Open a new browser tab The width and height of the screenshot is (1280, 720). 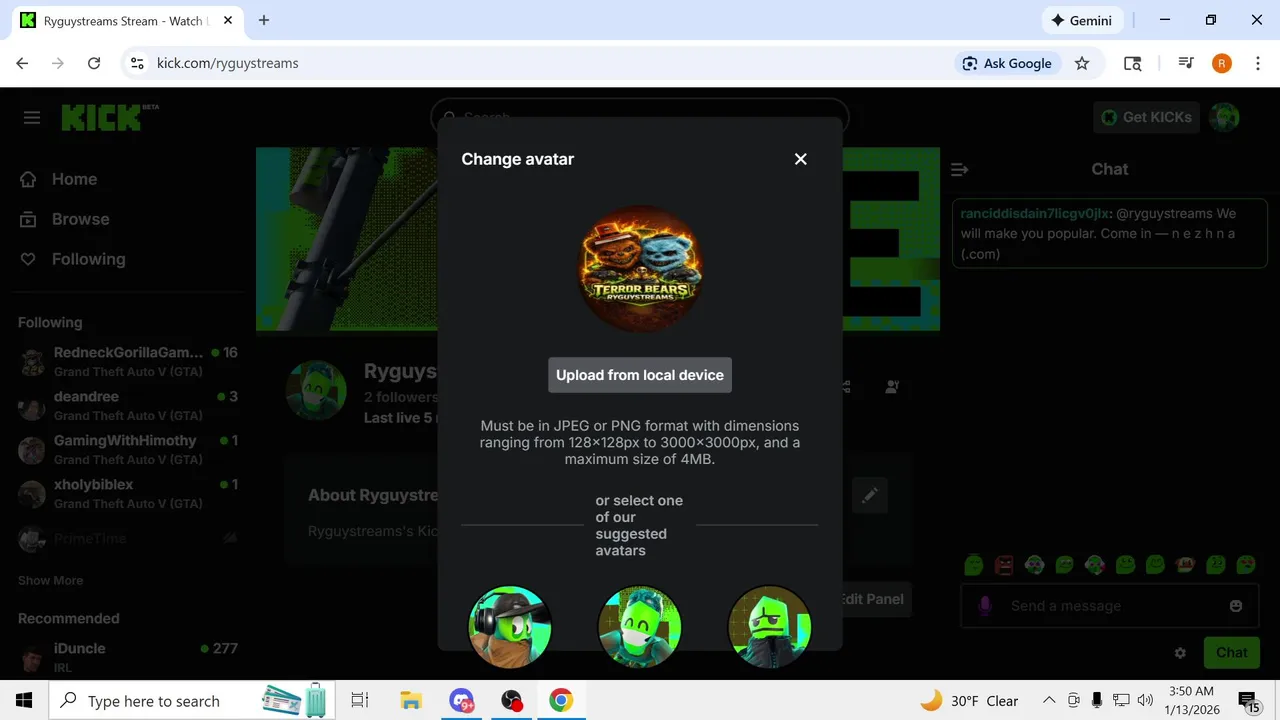tap(264, 20)
